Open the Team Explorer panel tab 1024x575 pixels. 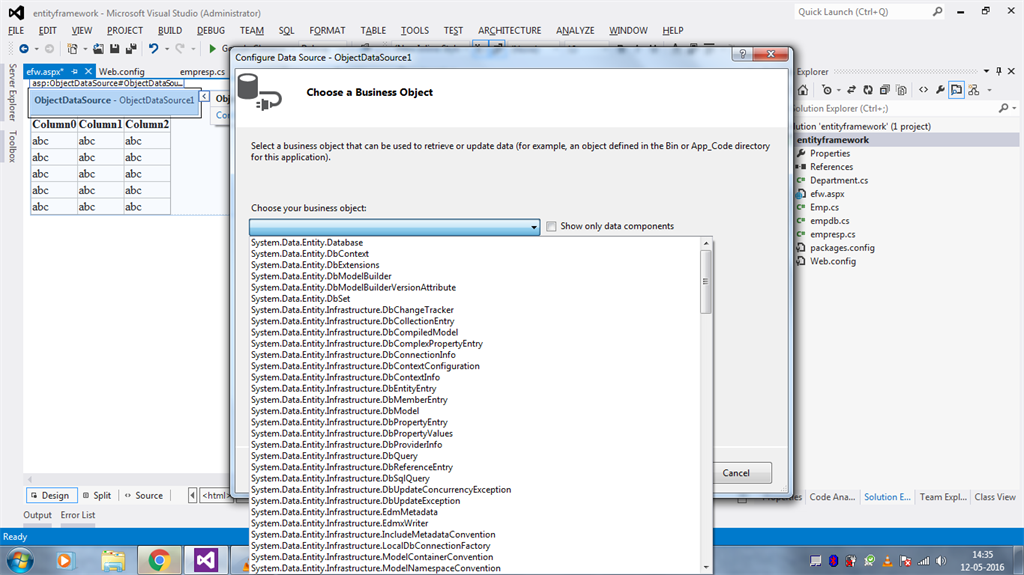coord(943,497)
